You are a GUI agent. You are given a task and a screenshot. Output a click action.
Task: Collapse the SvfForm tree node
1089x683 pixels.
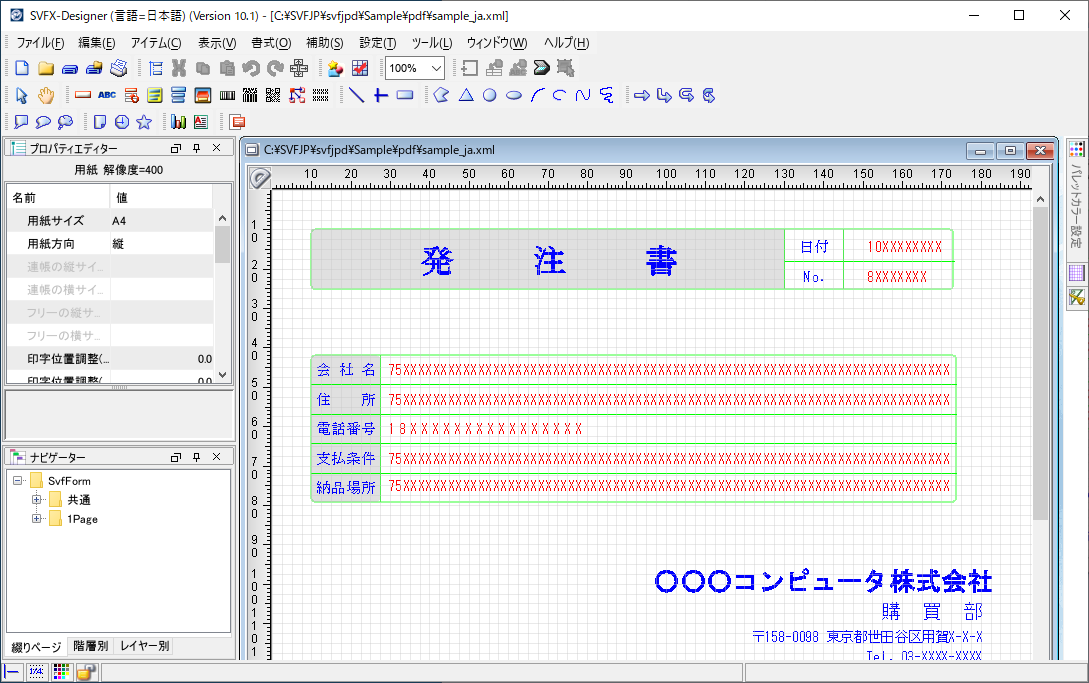point(17,481)
